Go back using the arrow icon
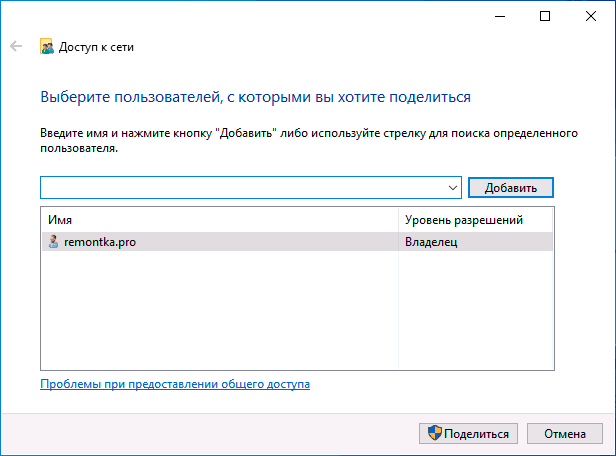Viewport: 616px width, 456px height. point(16,46)
